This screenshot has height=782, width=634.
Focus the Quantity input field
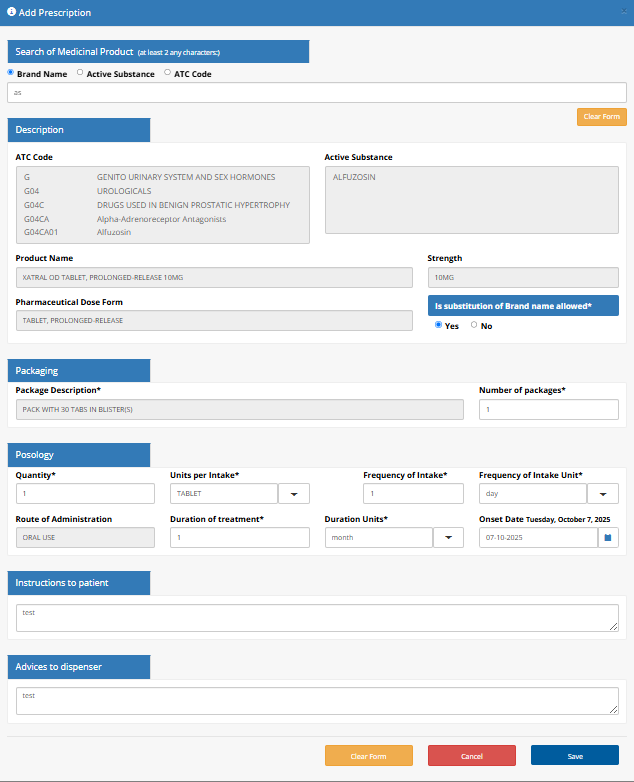point(85,494)
